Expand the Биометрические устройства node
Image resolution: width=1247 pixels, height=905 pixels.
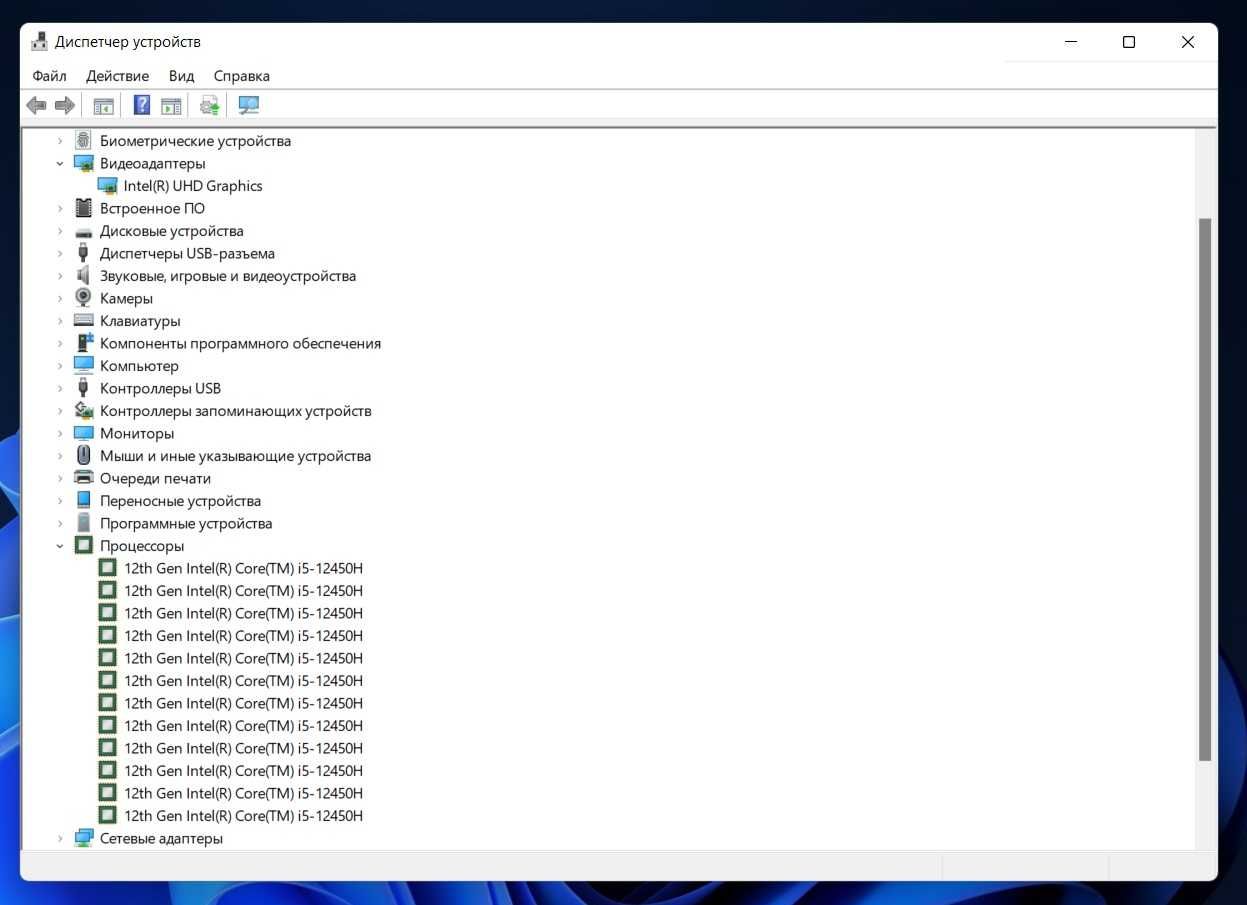(x=60, y=141)
